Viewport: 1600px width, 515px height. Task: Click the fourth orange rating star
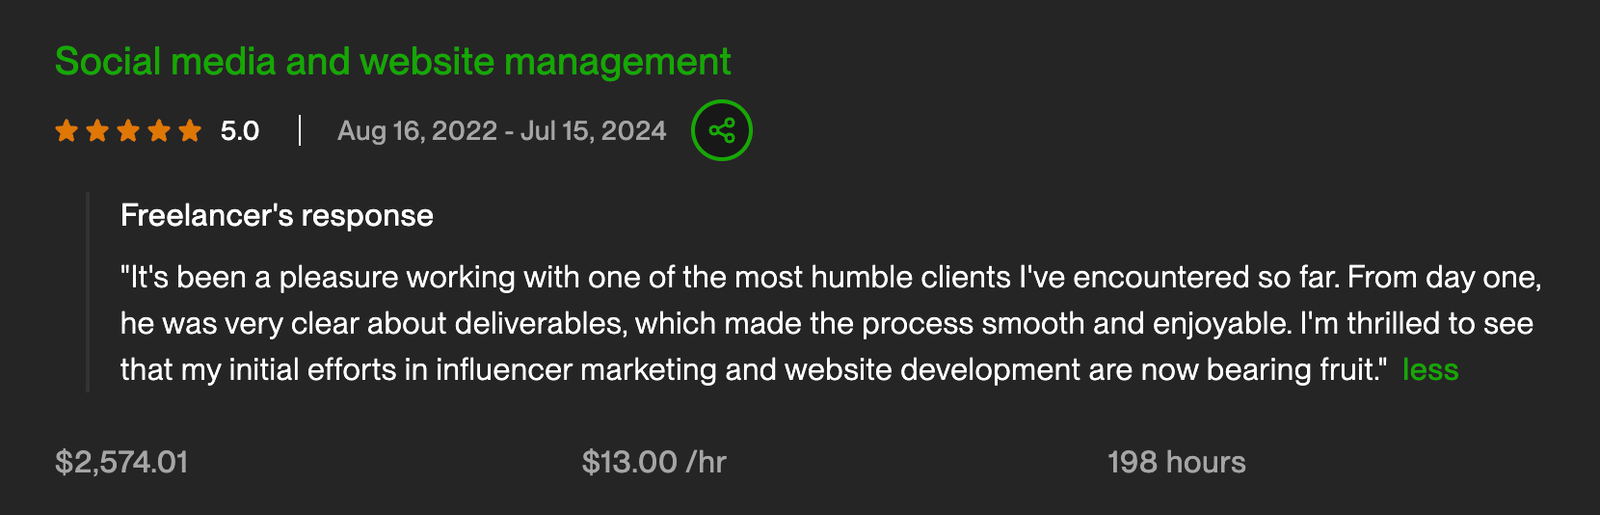click(x=159, y=131)
